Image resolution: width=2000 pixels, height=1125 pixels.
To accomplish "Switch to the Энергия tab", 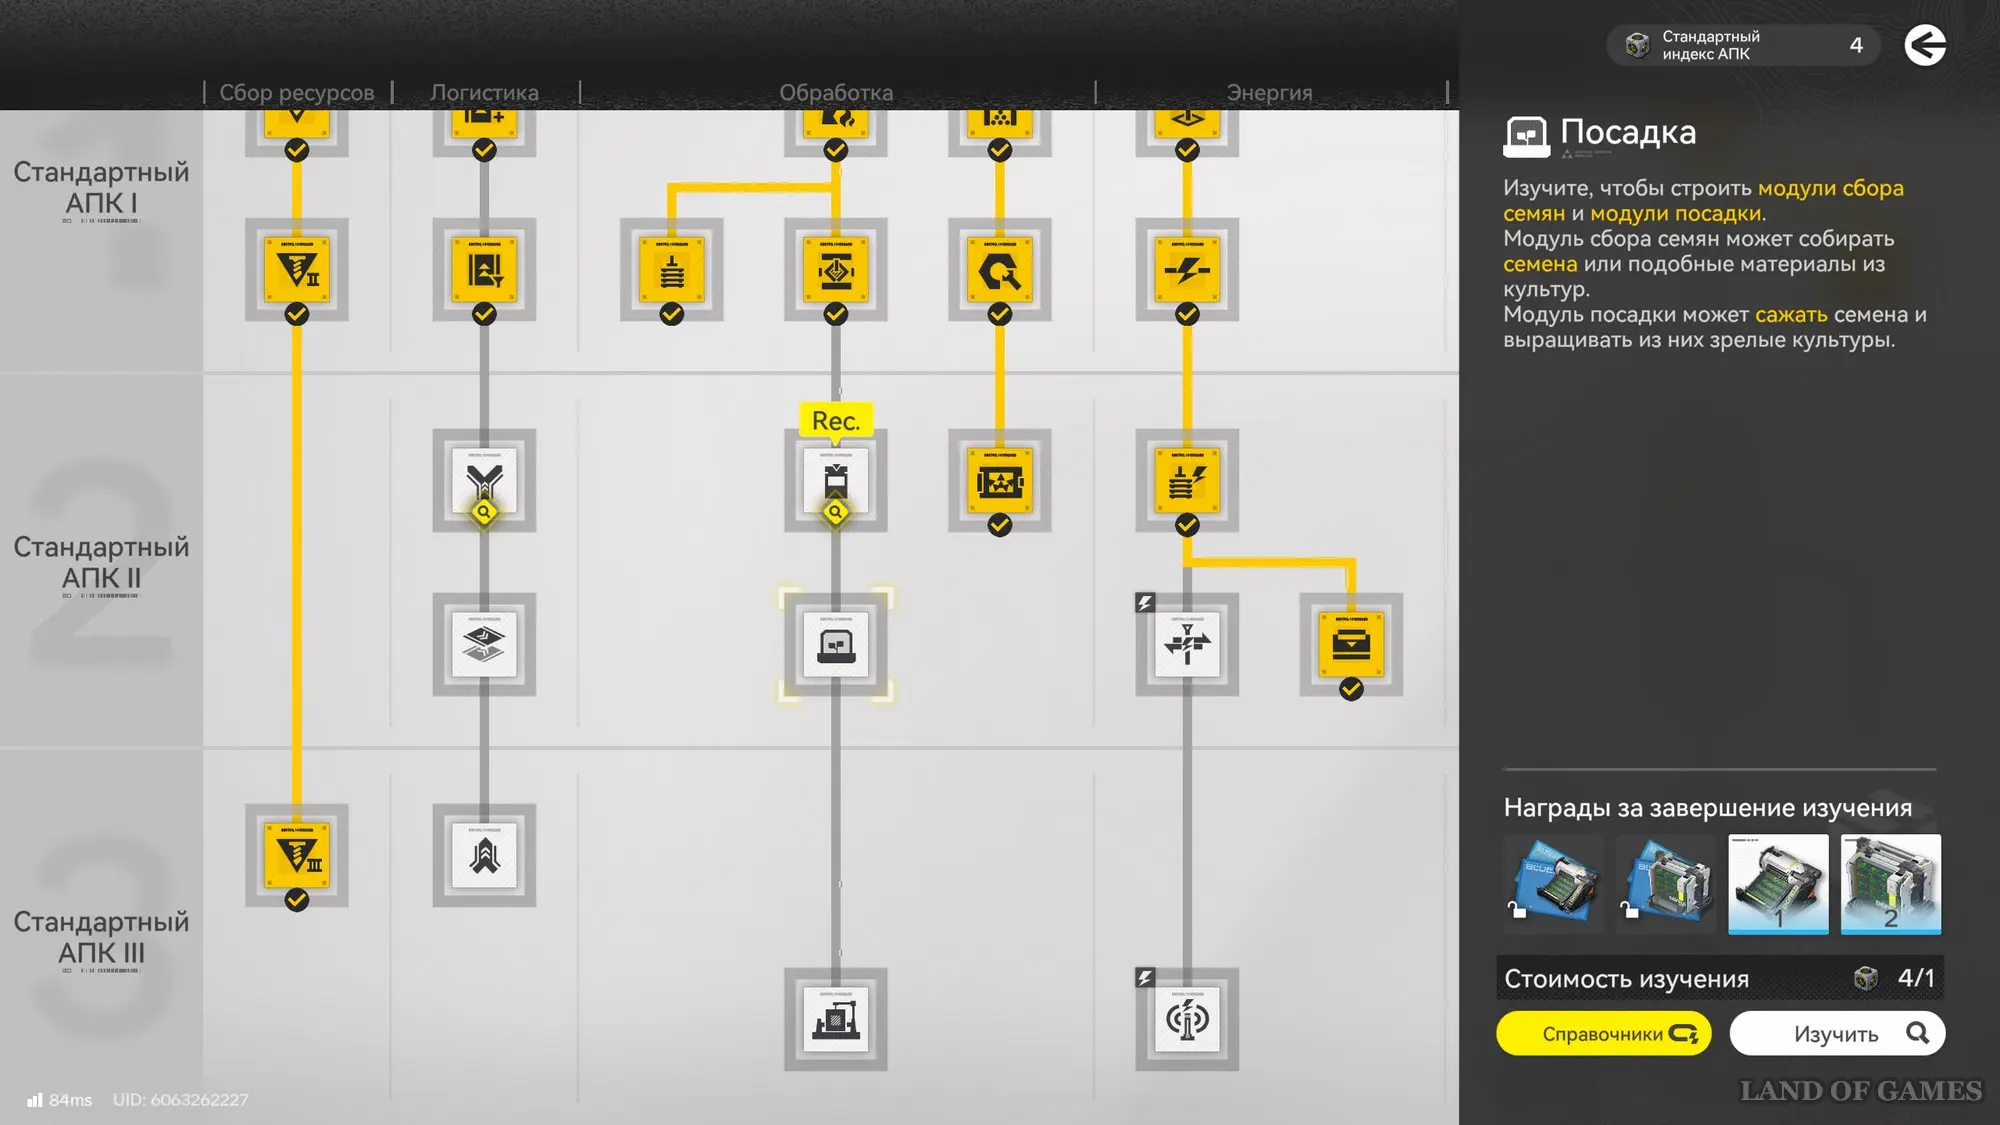I will click(x=1269, y=92).
